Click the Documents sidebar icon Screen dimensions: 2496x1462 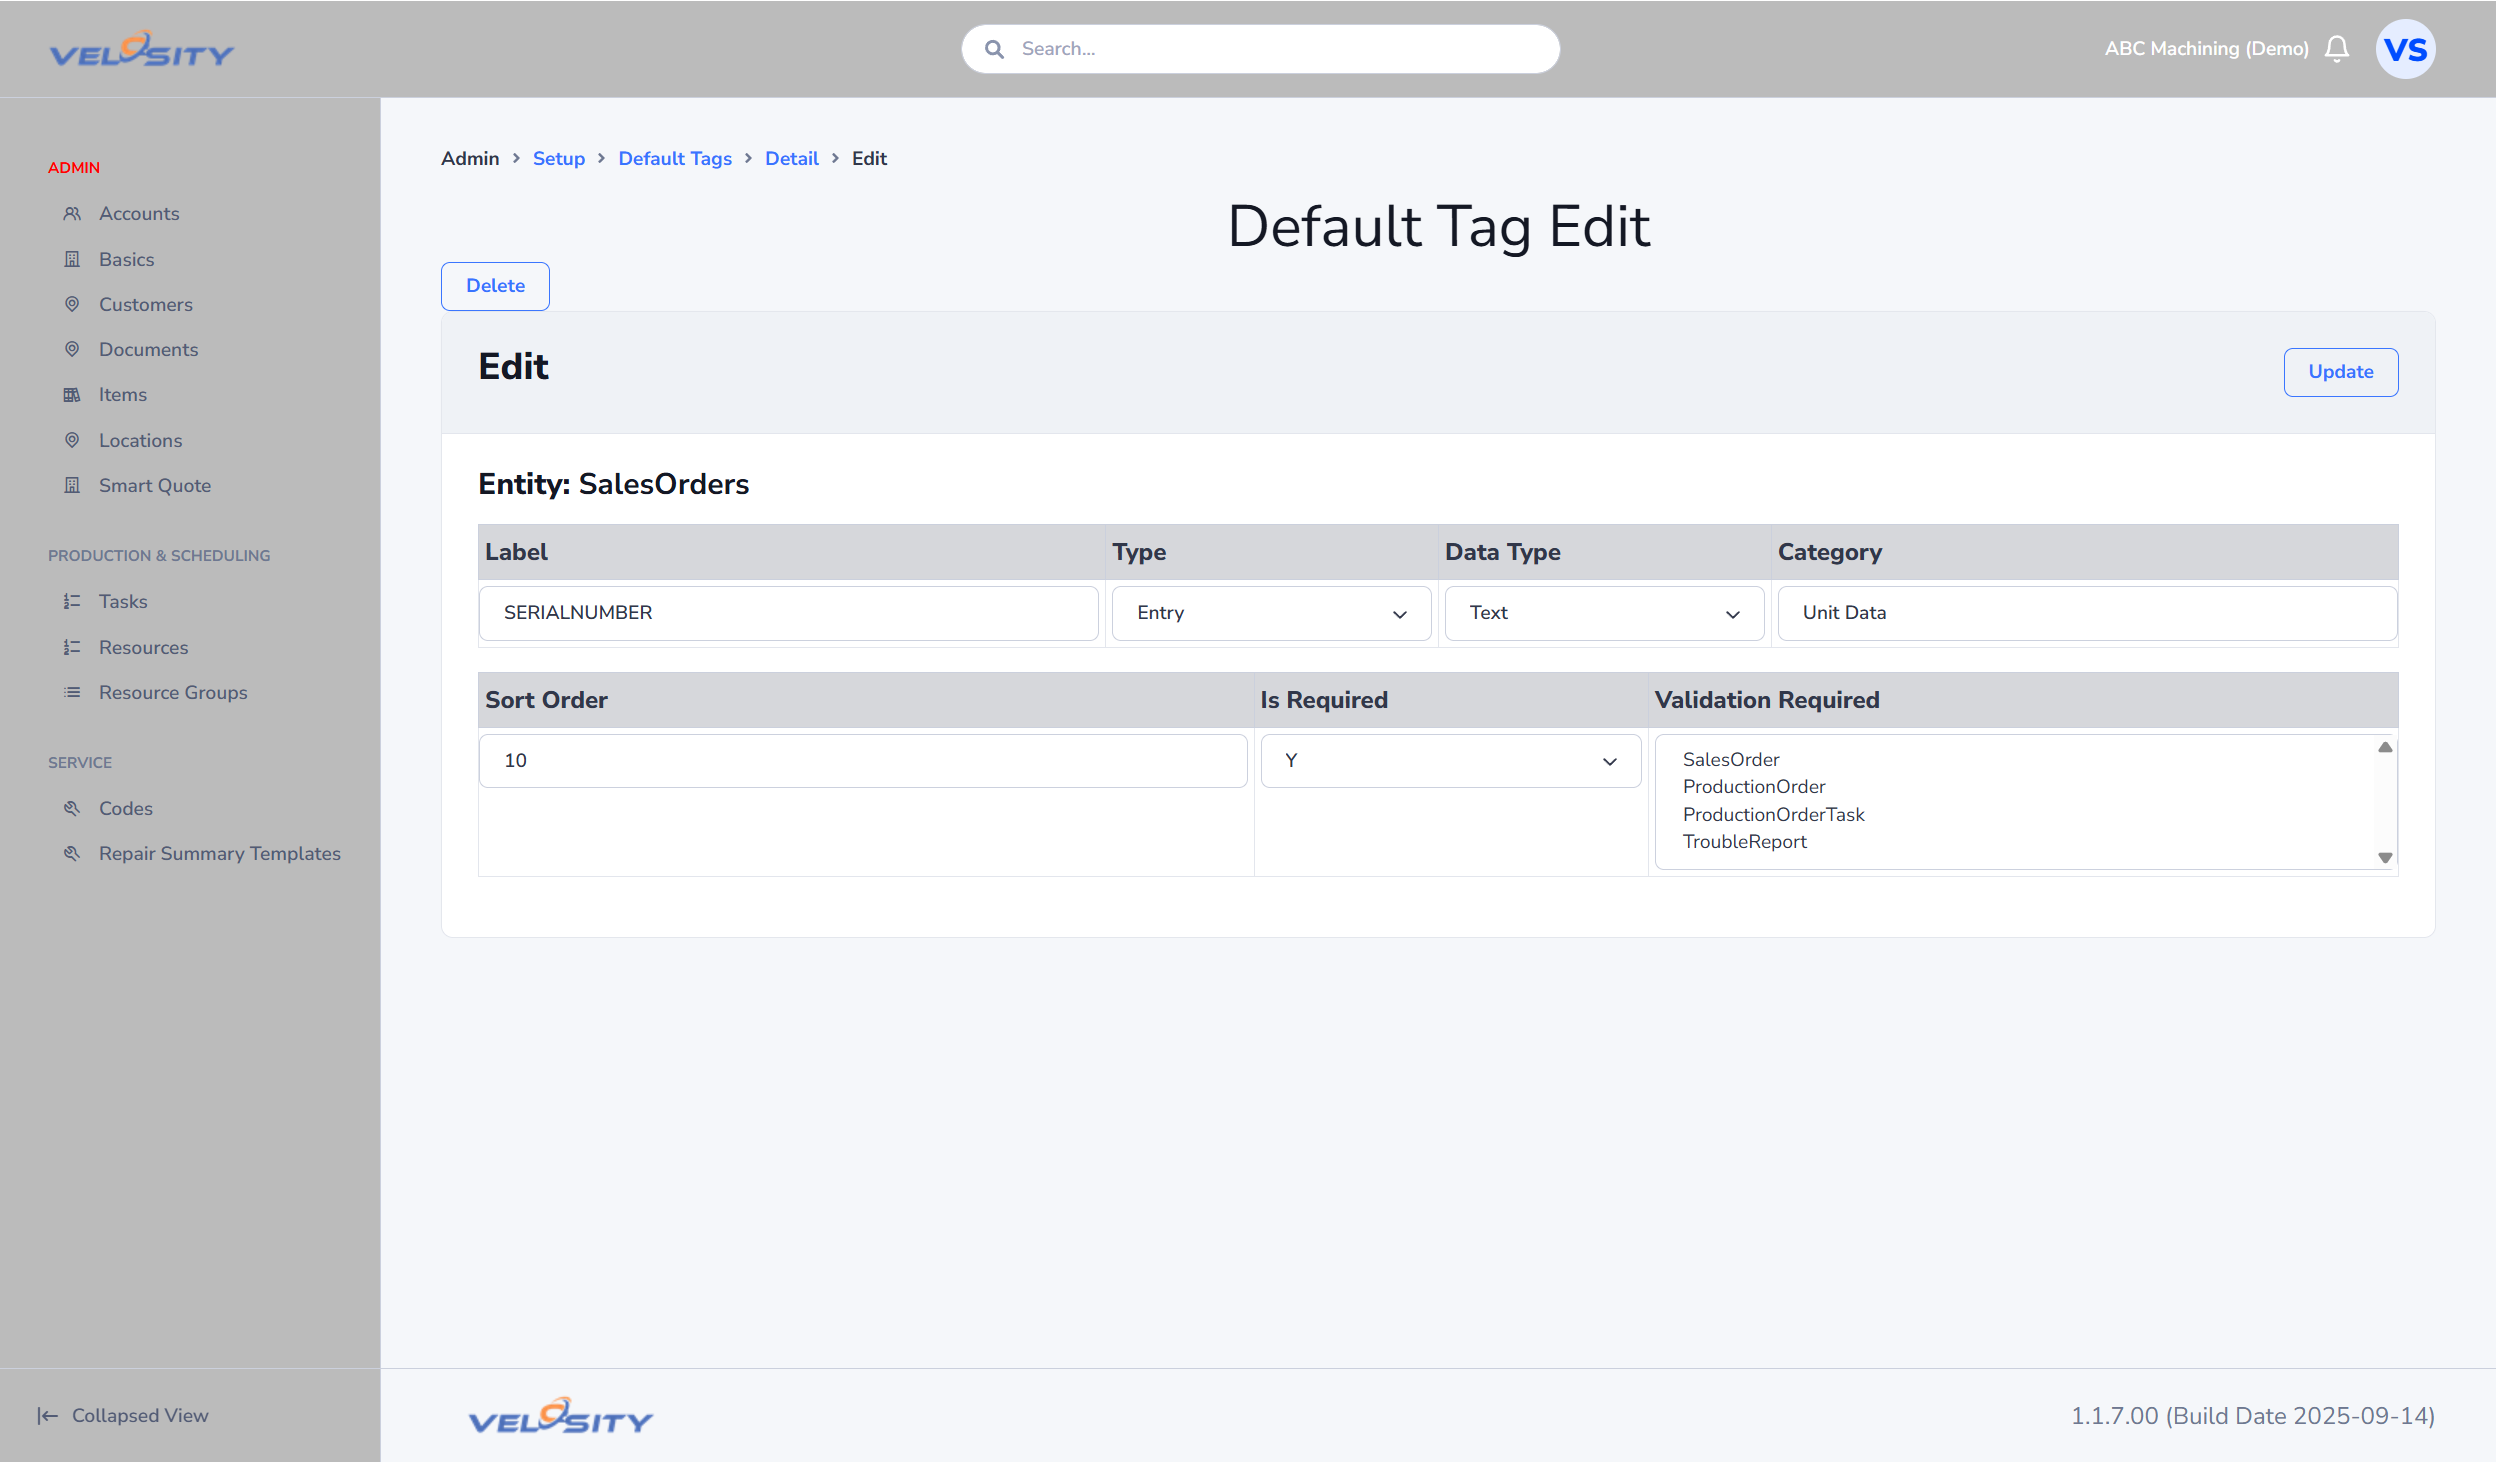[72, 349]
